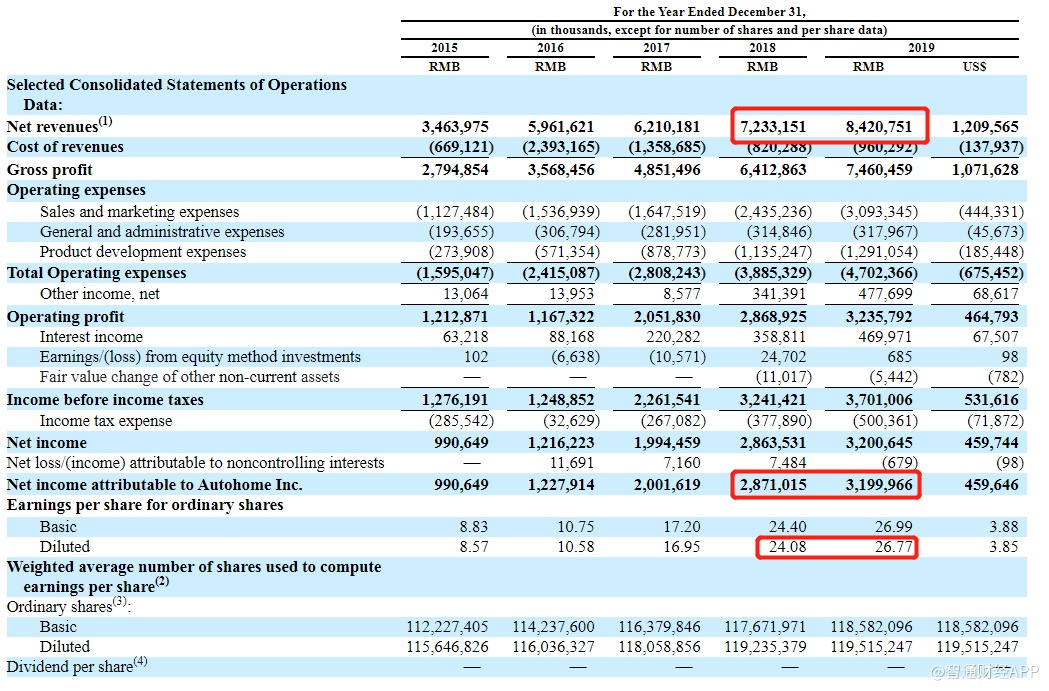Select the 2016 Cost of revenues value (2,393,165)

pos(560,148)
